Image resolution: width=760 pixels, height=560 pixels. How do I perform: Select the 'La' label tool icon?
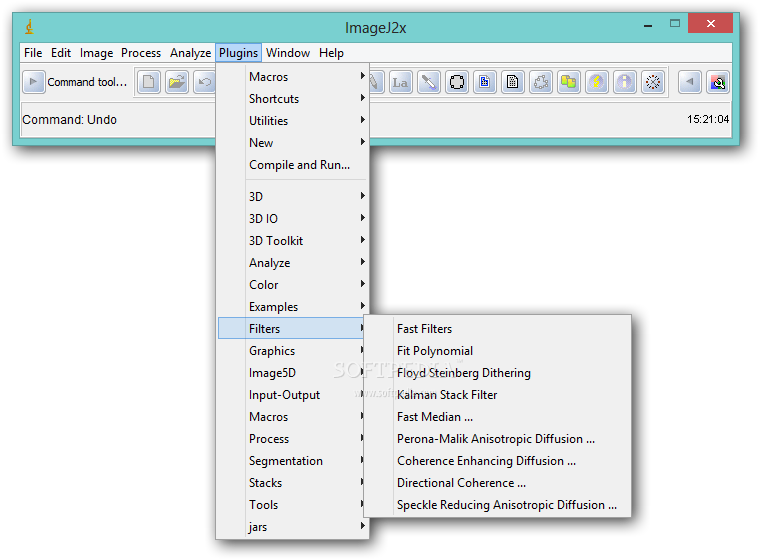[x=400, y=82]
